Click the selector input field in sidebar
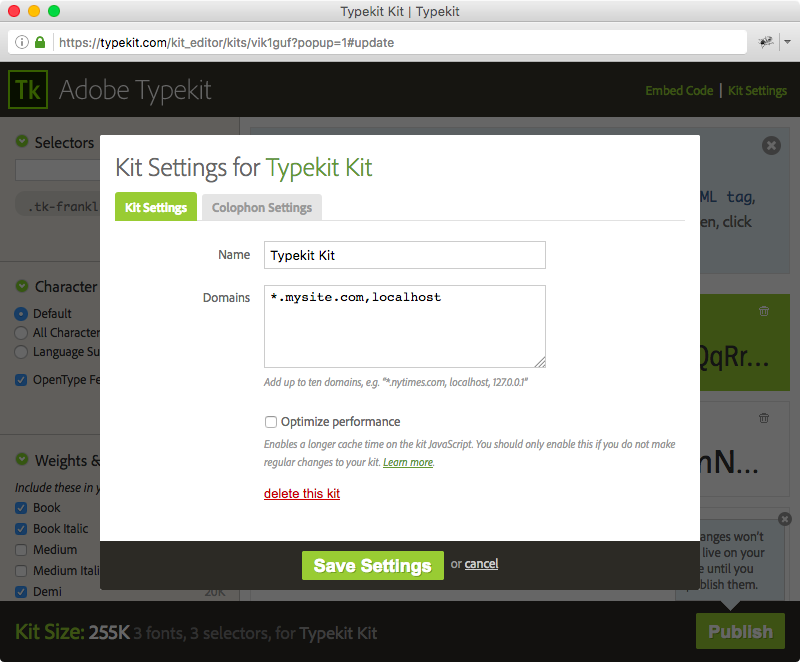Image resolution: width=800 pixels, height=662 pixels. click(x=58, y=170)
